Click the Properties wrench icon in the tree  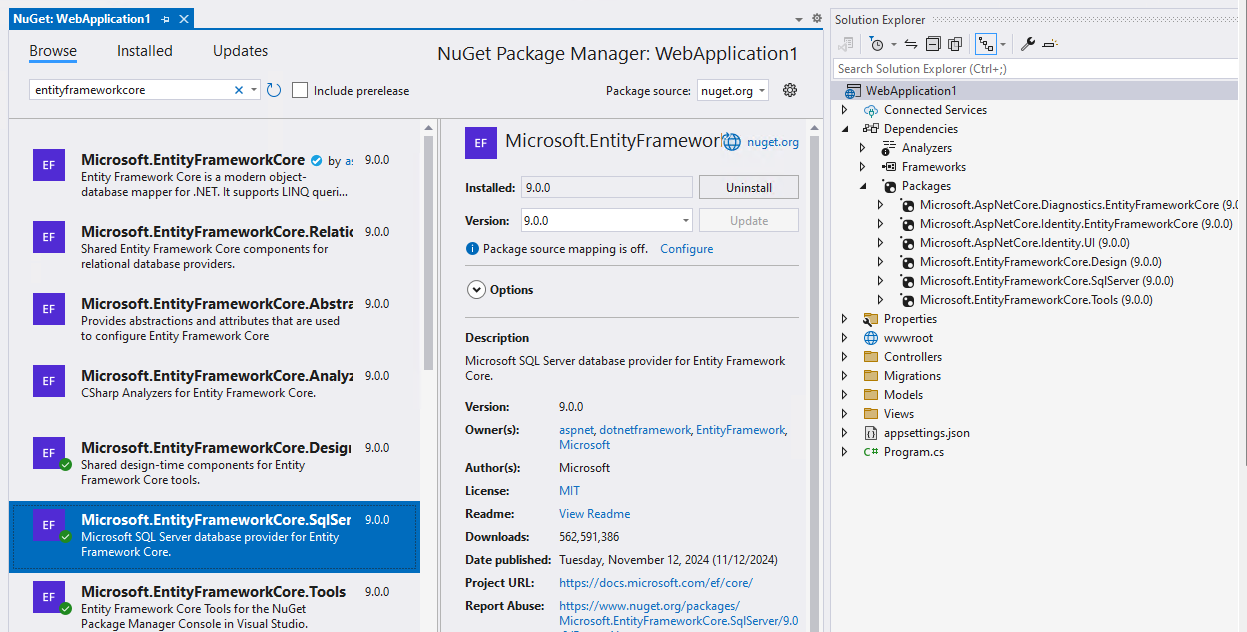[870, 319]
